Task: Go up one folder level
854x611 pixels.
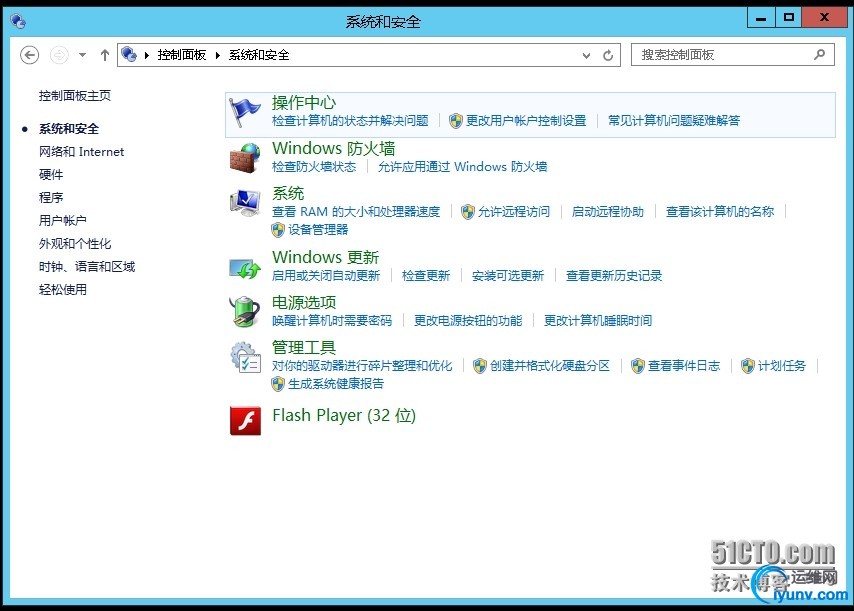Action: (x=105, y=55)
